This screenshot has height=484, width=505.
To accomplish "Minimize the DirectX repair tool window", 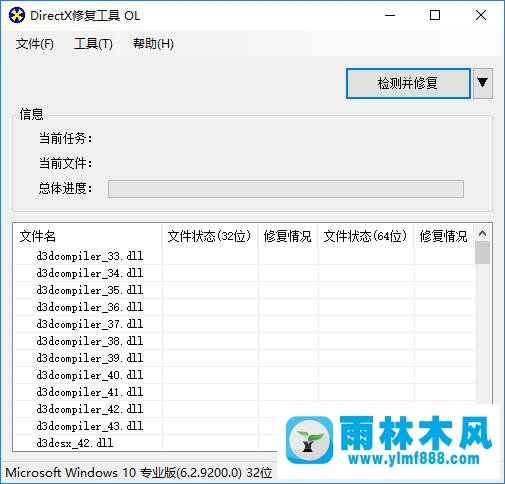I will [x=390, y=15].
